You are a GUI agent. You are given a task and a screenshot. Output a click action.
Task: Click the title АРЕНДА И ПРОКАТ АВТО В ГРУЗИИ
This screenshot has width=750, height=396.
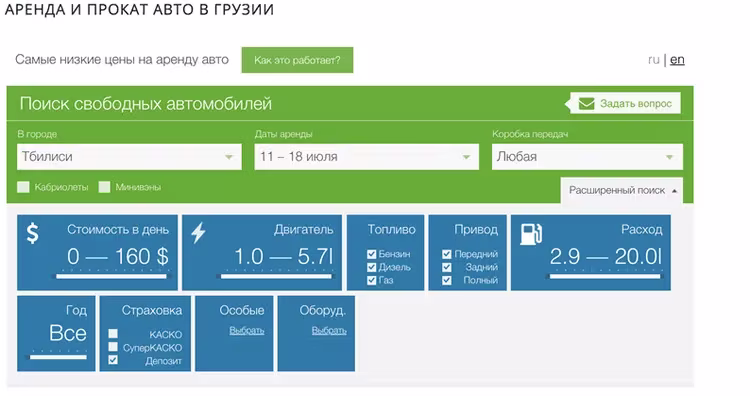(x=139, y=10)
